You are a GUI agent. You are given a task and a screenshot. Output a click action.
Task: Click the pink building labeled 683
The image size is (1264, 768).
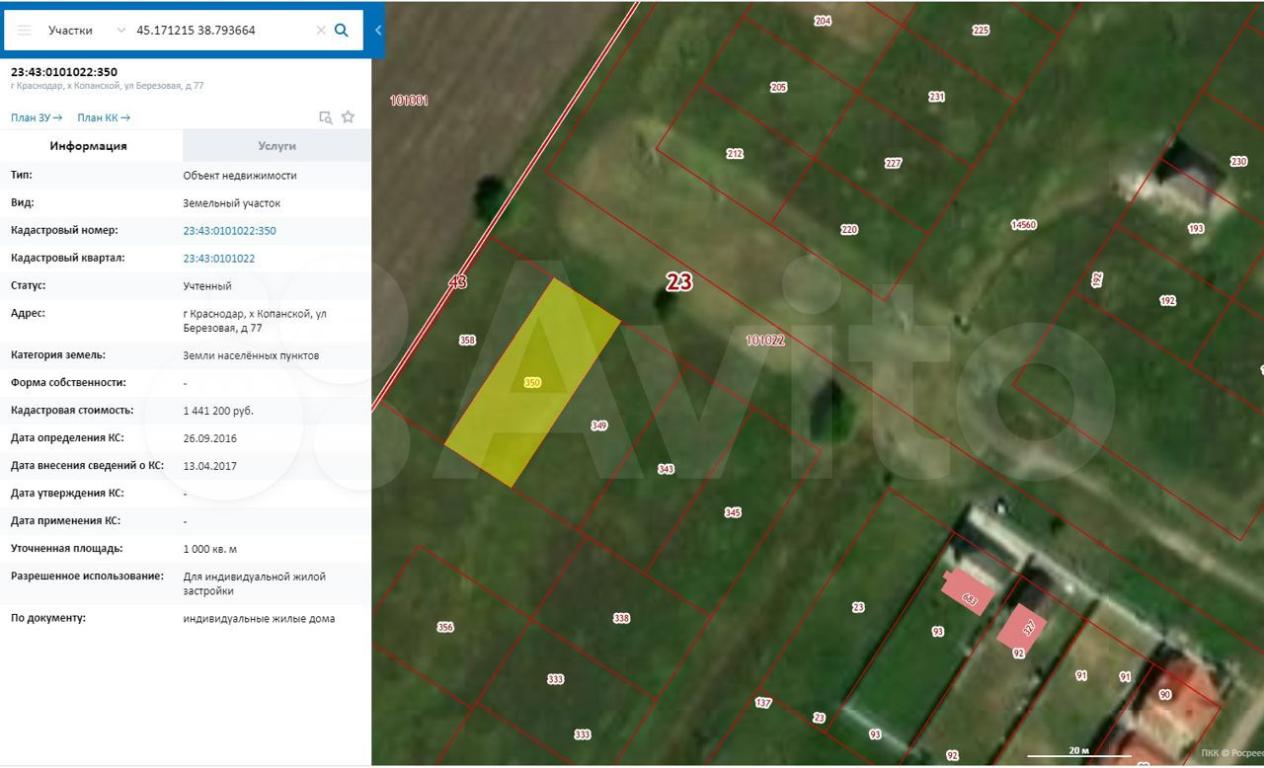(967, 595)
